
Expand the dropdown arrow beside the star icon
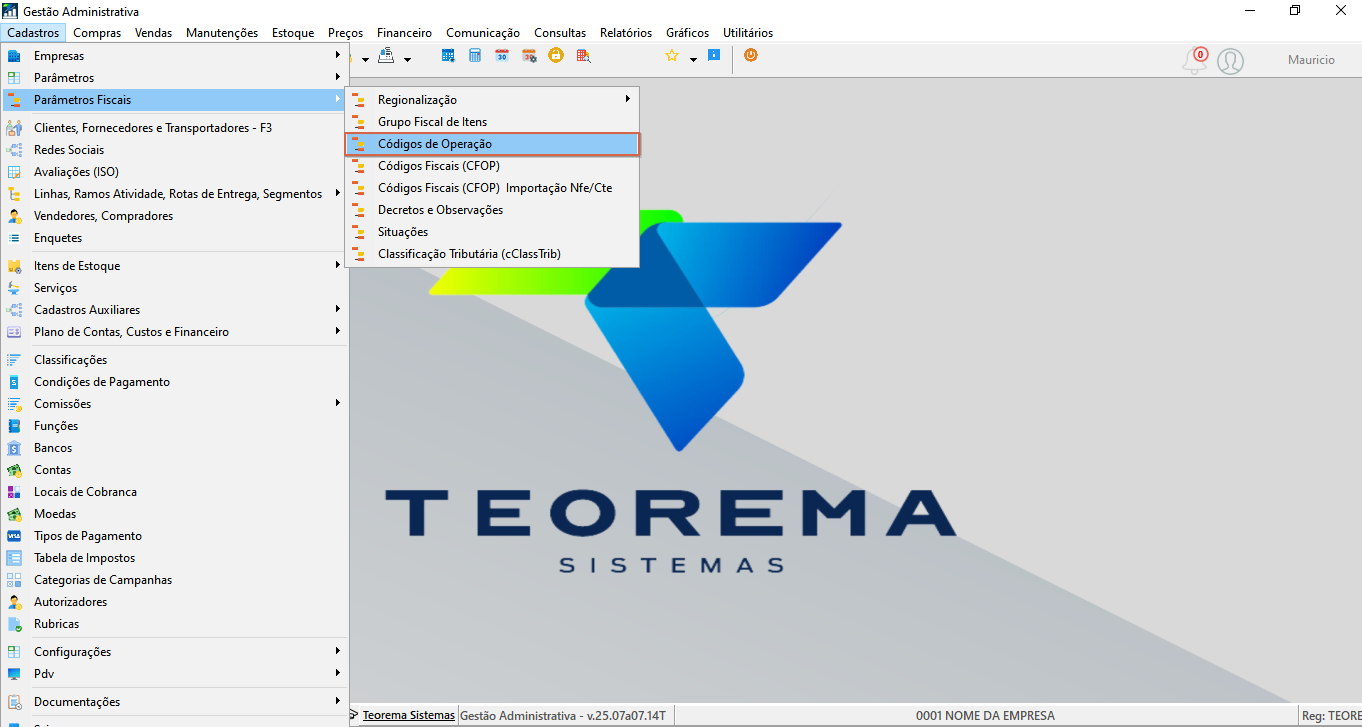693,60
